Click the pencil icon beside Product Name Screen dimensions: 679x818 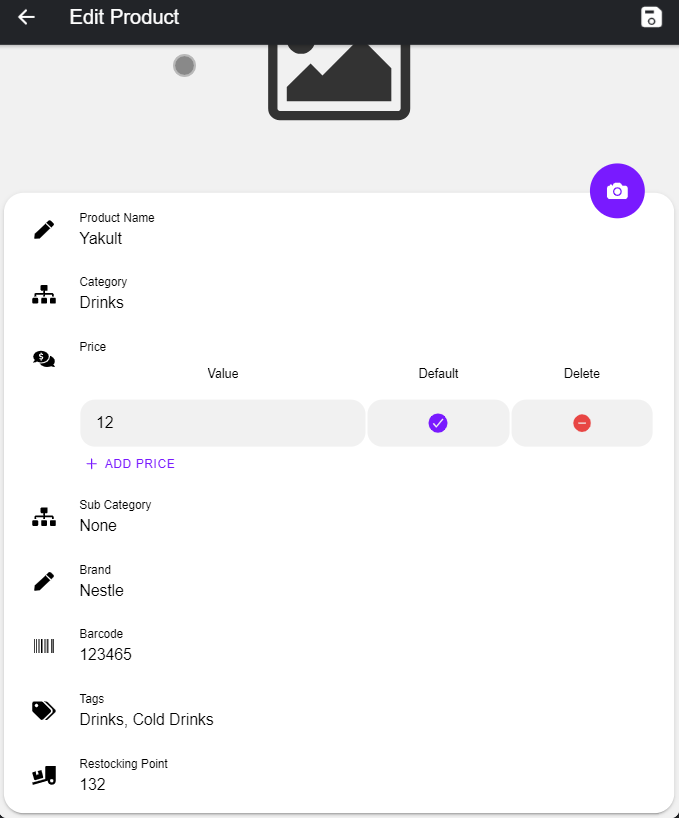(x=44, y=230)
